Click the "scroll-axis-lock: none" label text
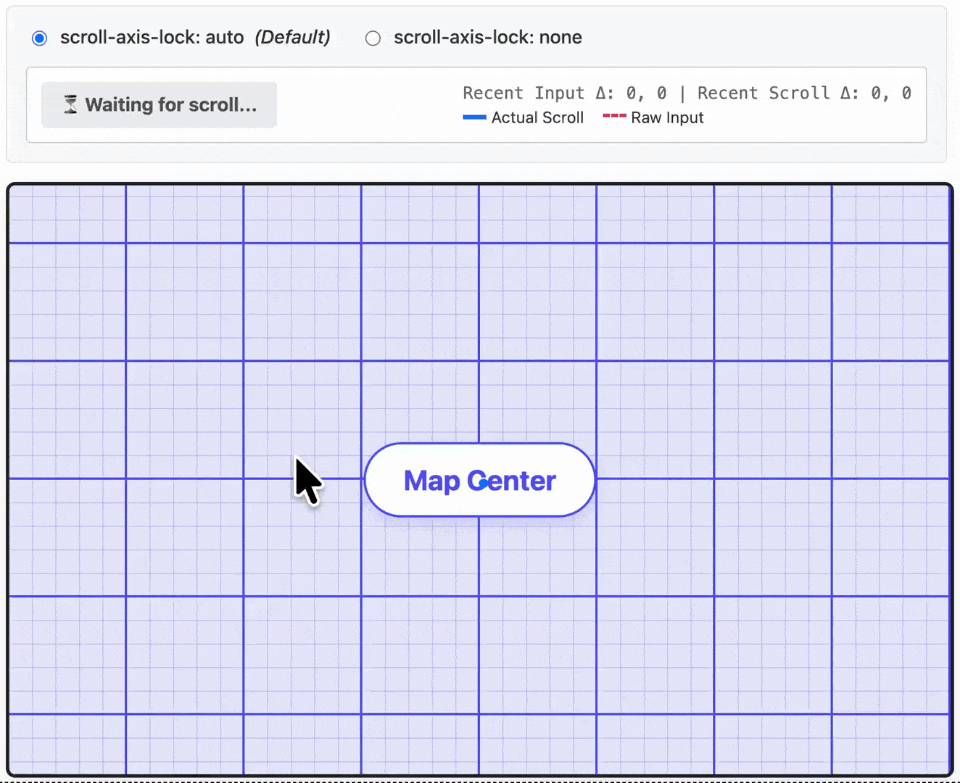 coord(487,37)
